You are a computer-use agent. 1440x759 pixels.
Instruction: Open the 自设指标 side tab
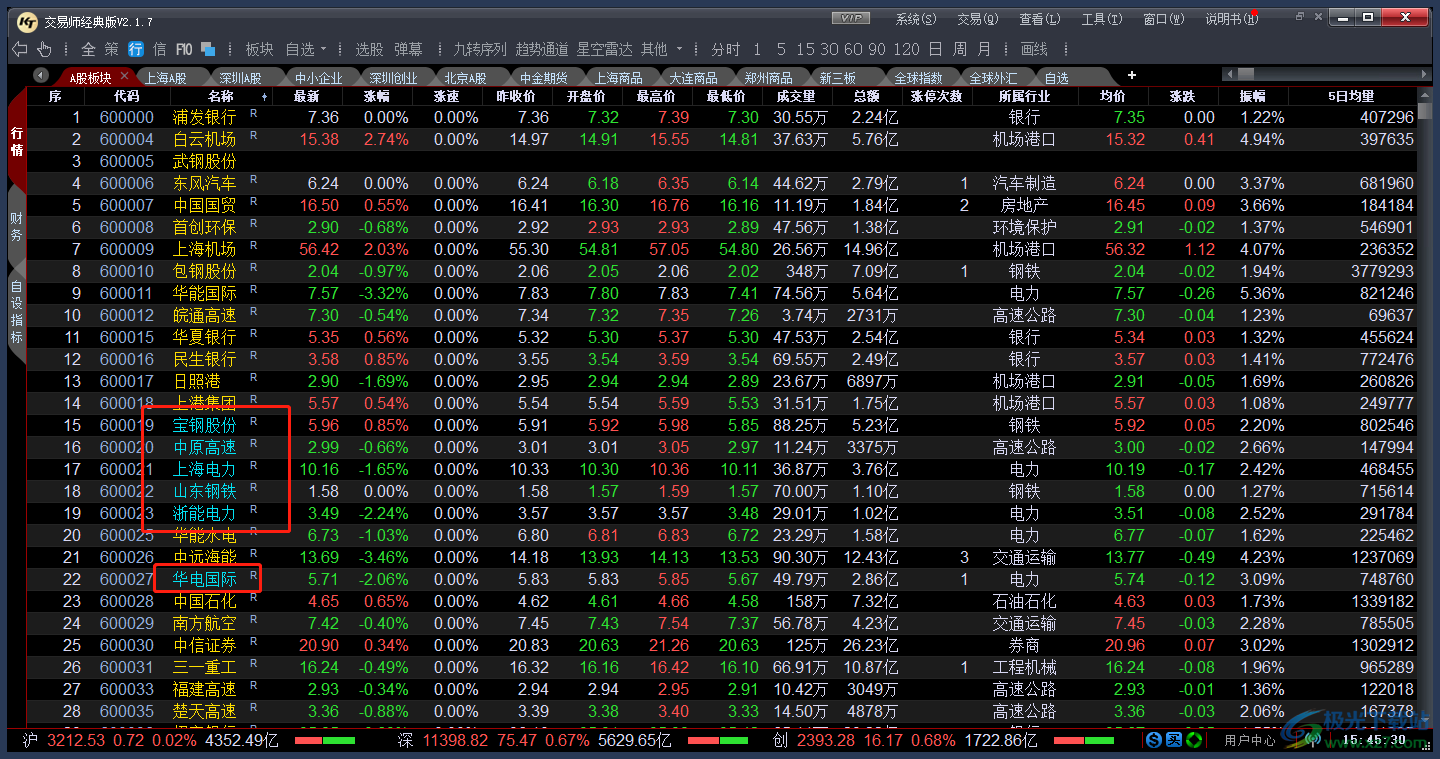click(16, 312)
